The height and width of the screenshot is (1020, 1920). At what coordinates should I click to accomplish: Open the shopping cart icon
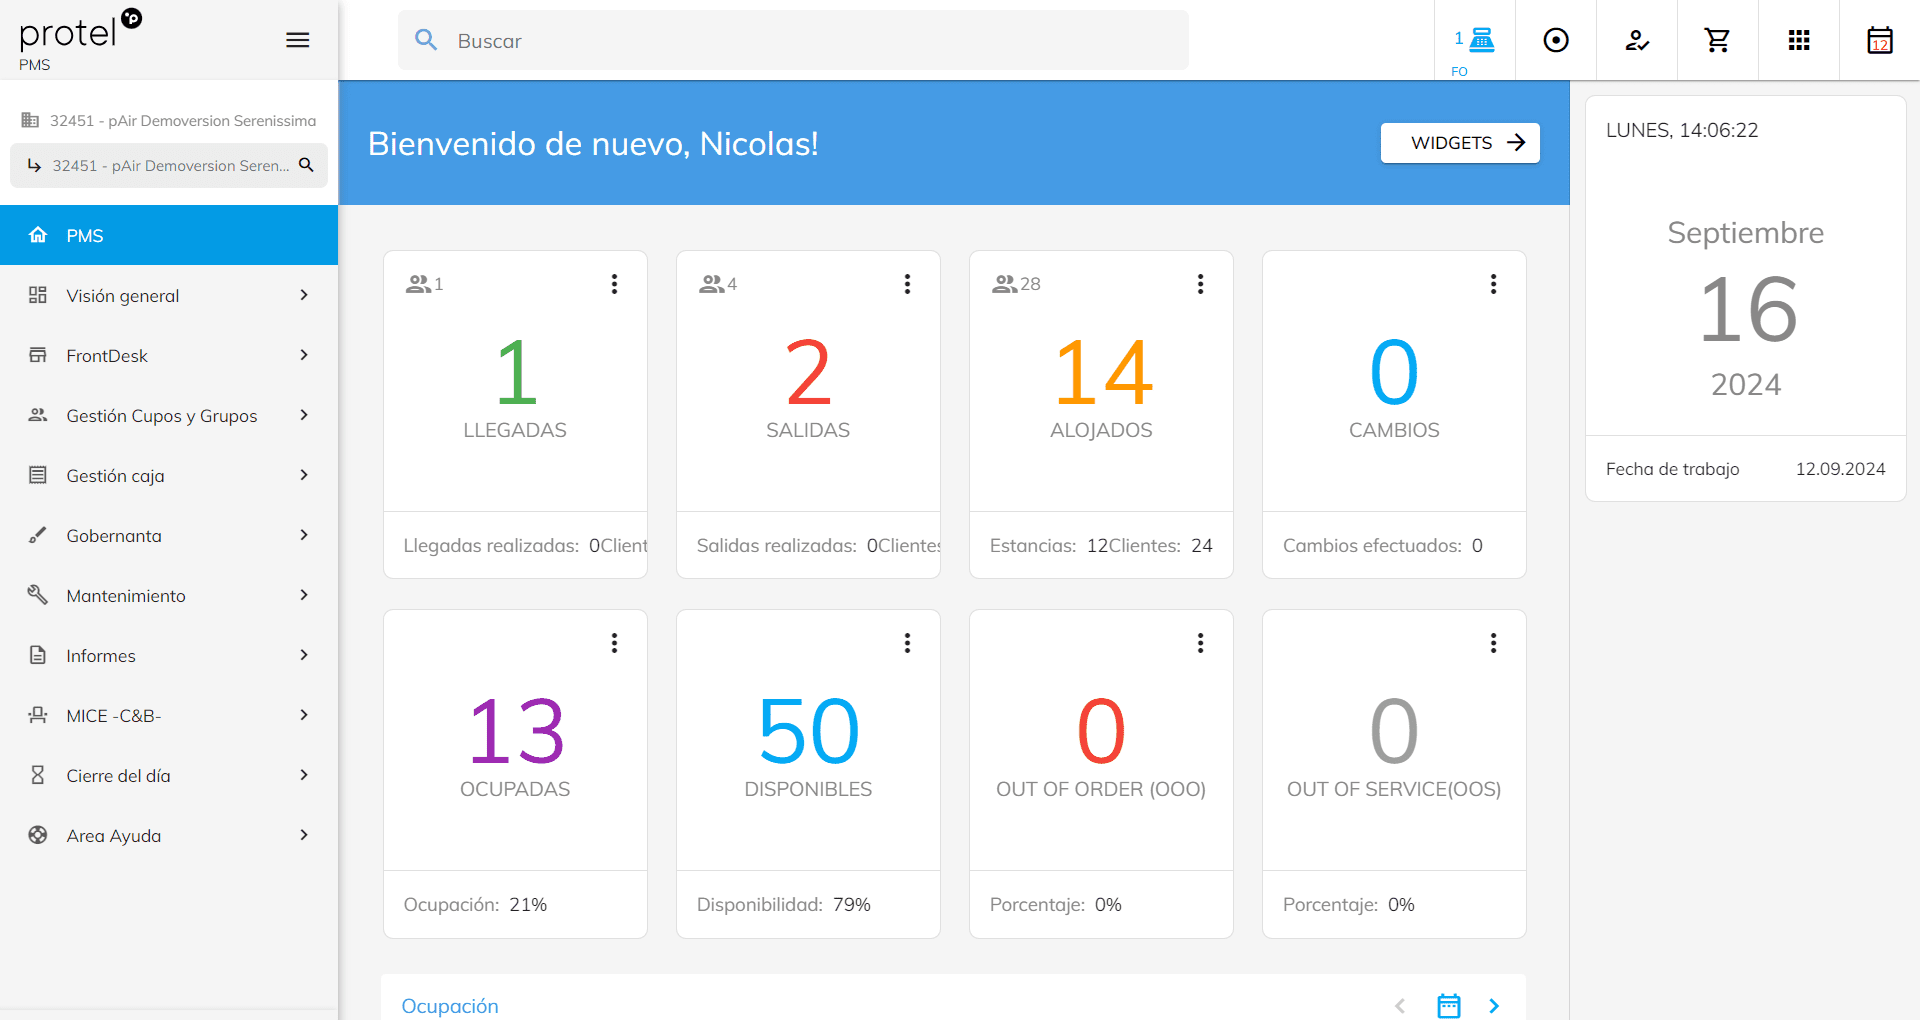pos(1717,40)
